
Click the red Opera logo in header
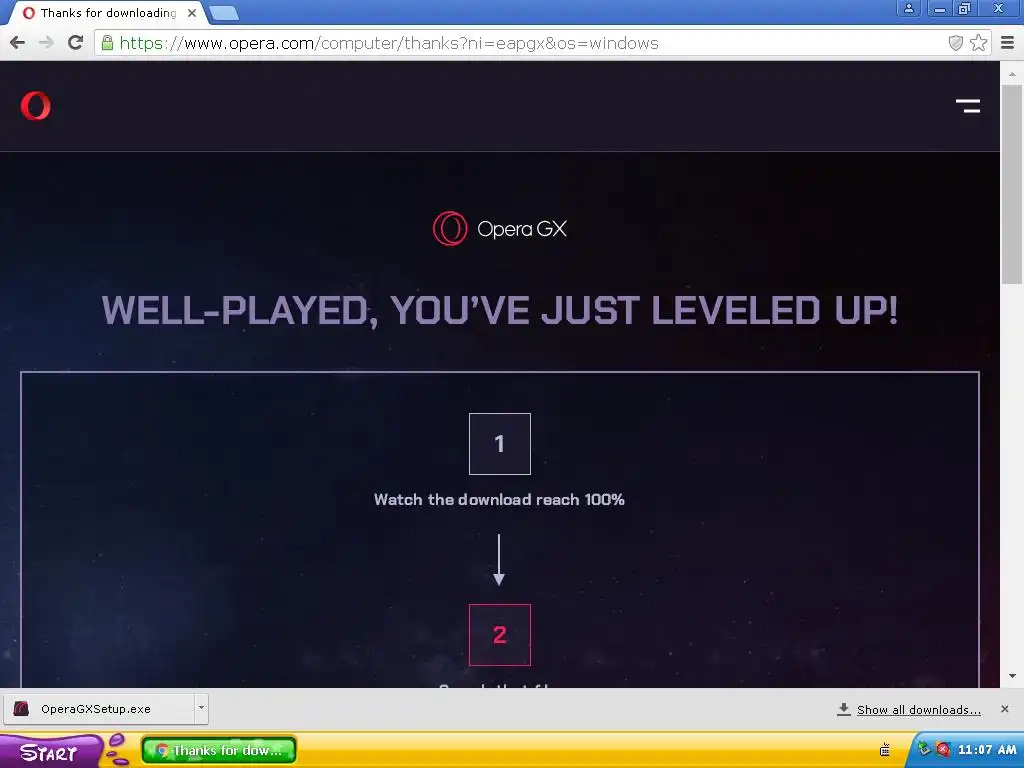tap(35, 106)
